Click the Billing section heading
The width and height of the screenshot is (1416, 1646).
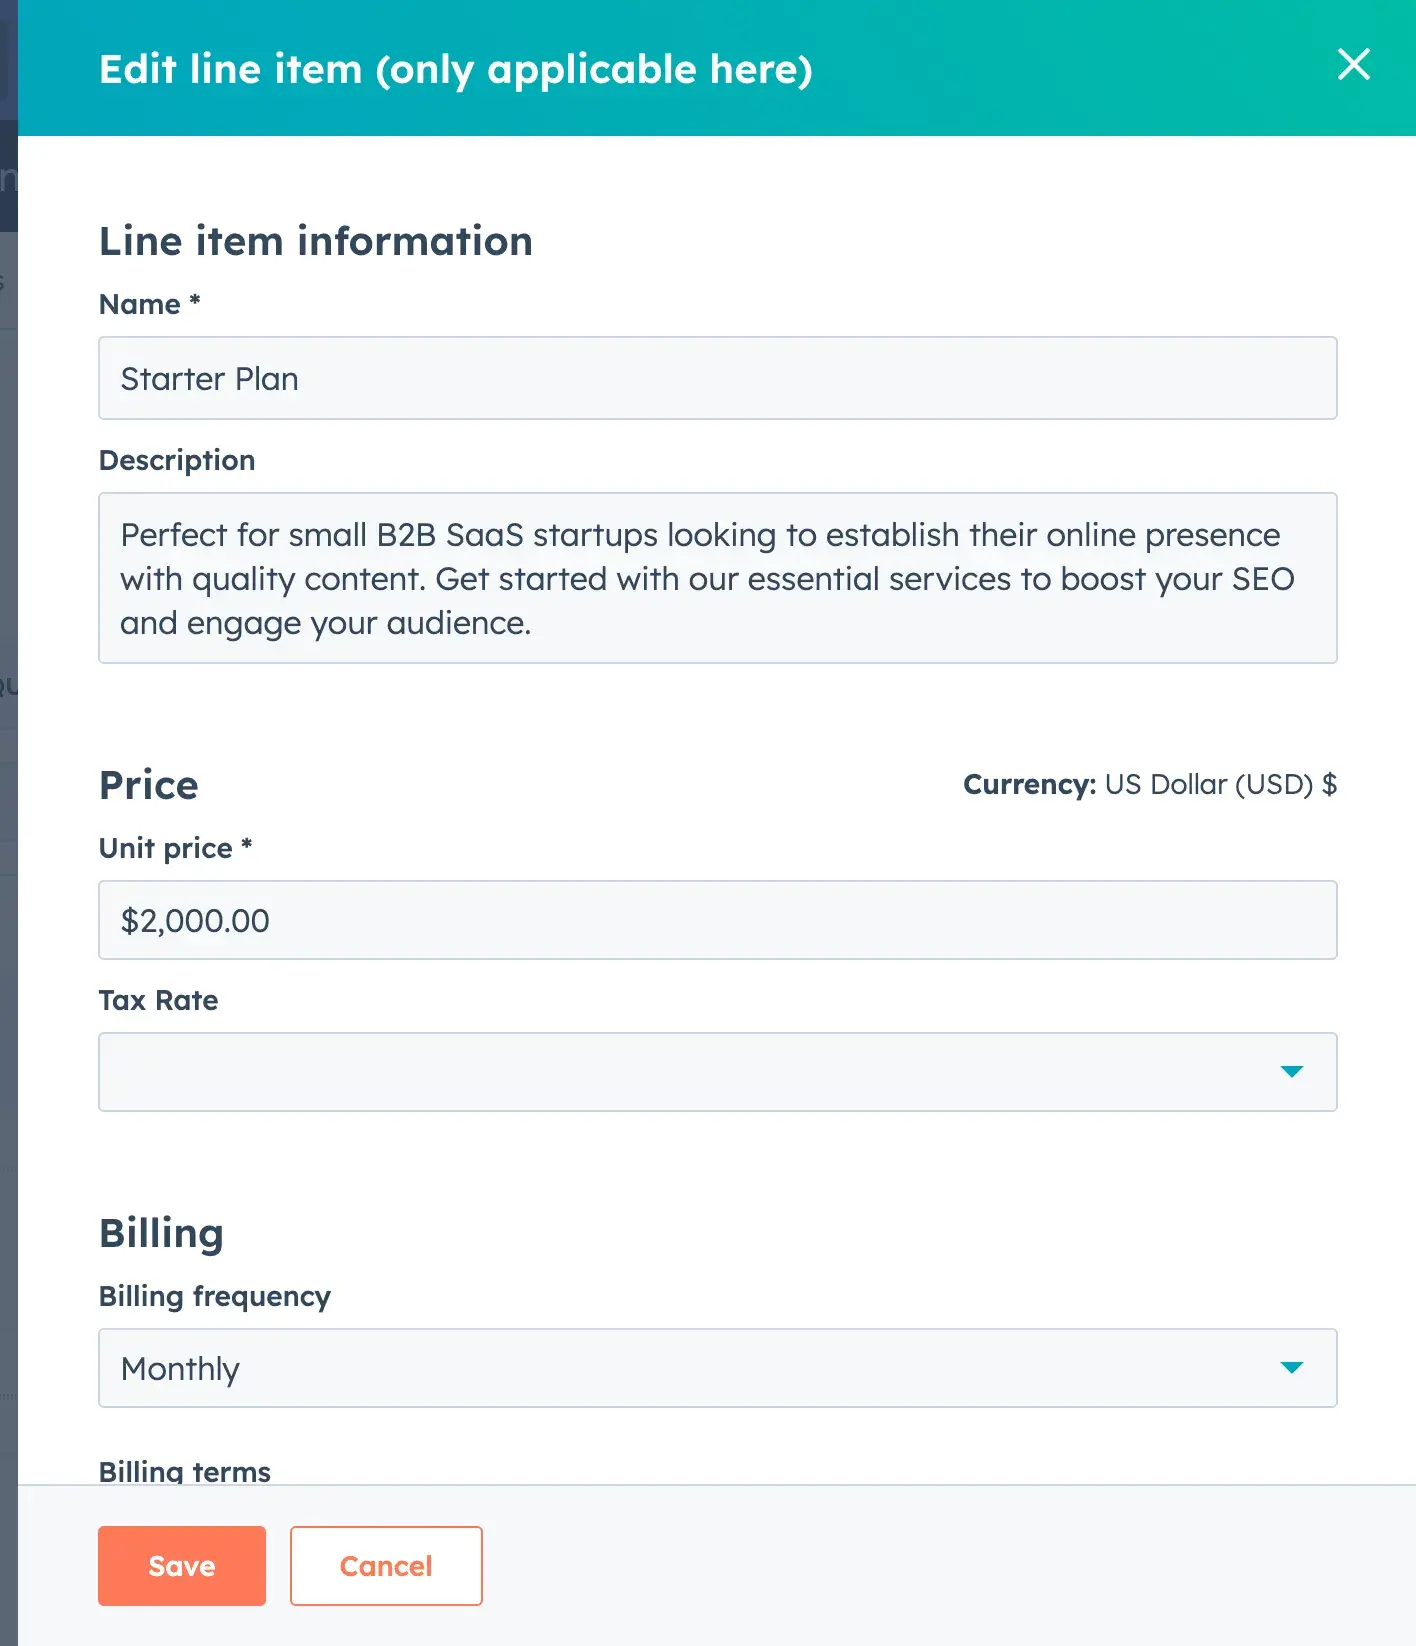coord(161,1234)
